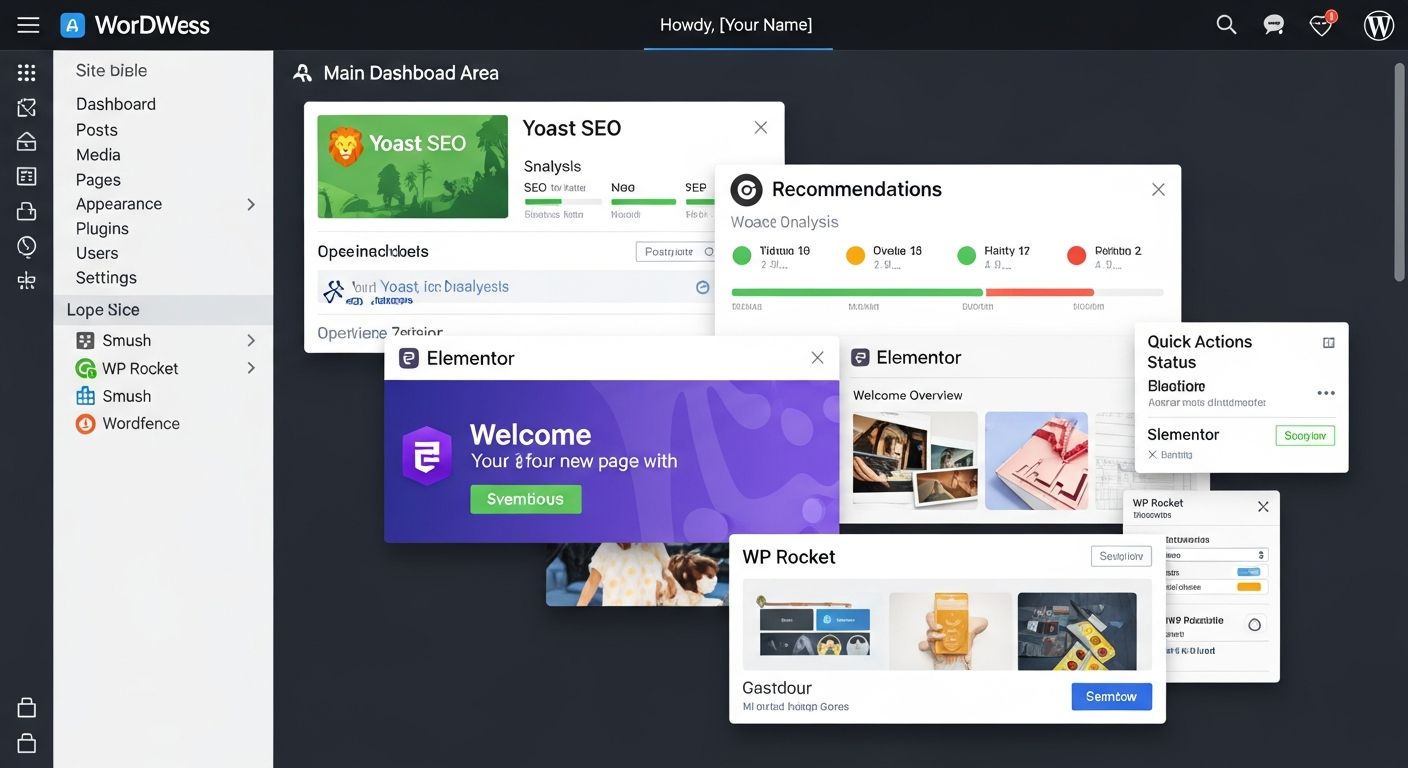Click the blue button in WP Rocket card
1408x768 pixels.
click(1111, 697)
